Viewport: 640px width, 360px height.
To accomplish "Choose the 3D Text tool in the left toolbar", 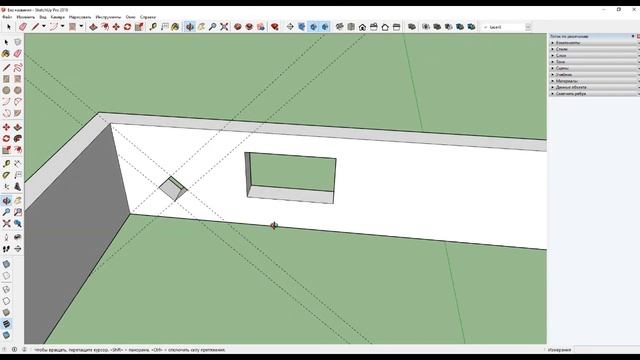I will (18, 187).
